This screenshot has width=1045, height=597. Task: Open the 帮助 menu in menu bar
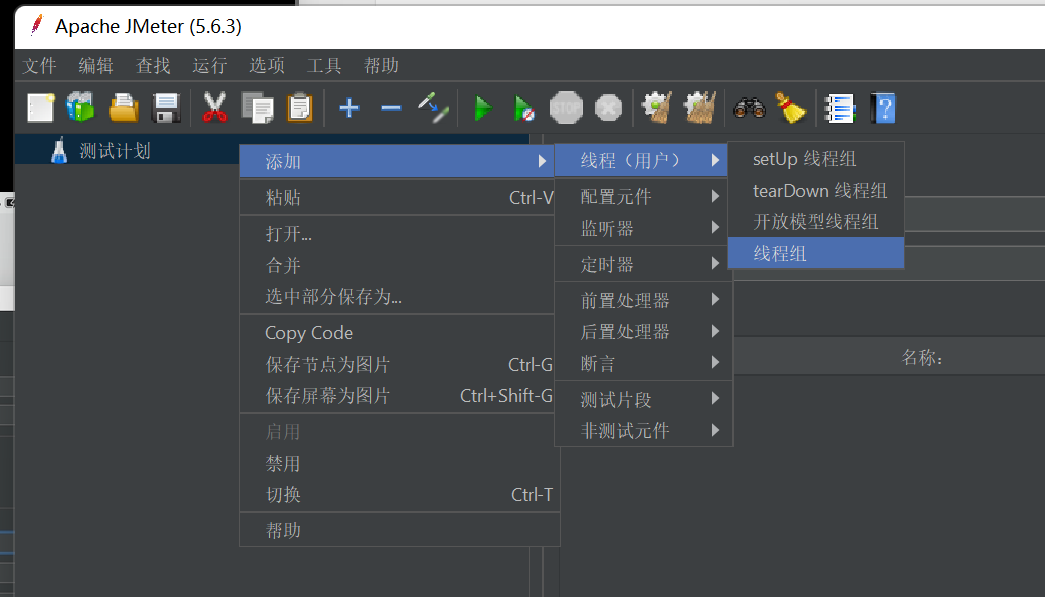[381, 65]
